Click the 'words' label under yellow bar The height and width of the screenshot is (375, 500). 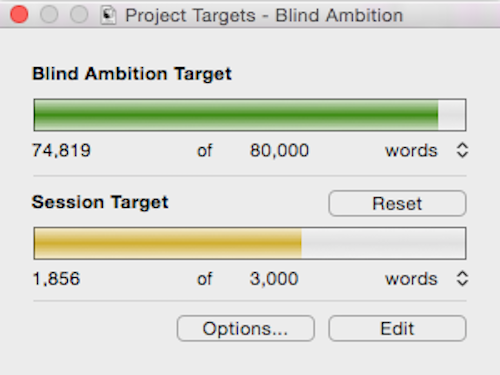[x=411, y=279]
